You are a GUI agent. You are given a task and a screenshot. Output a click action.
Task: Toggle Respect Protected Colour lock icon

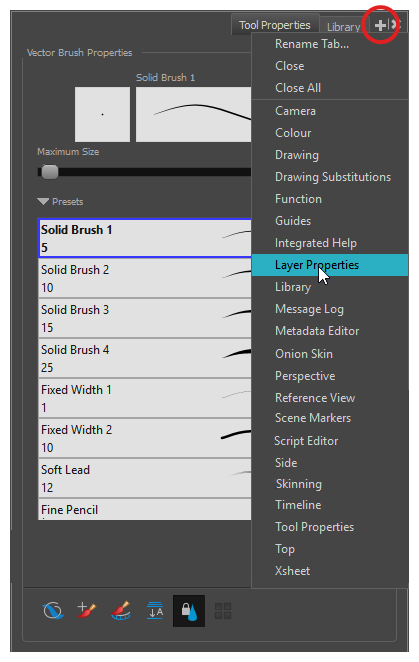(189, 611)
